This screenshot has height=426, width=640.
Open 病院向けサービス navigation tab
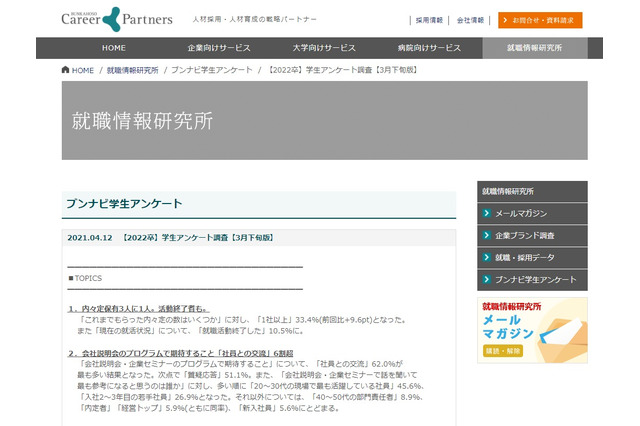pos(429,48)
